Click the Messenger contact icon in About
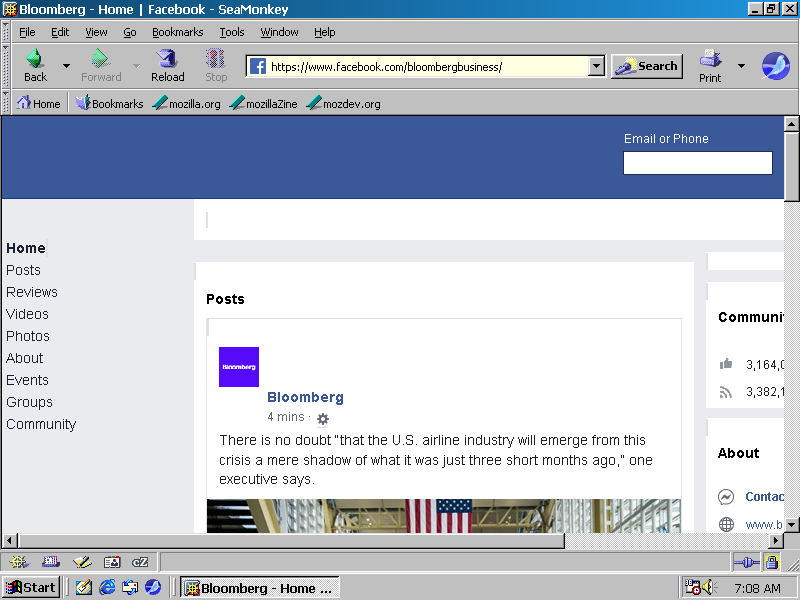The image size is (800, 600). point(726,496)
